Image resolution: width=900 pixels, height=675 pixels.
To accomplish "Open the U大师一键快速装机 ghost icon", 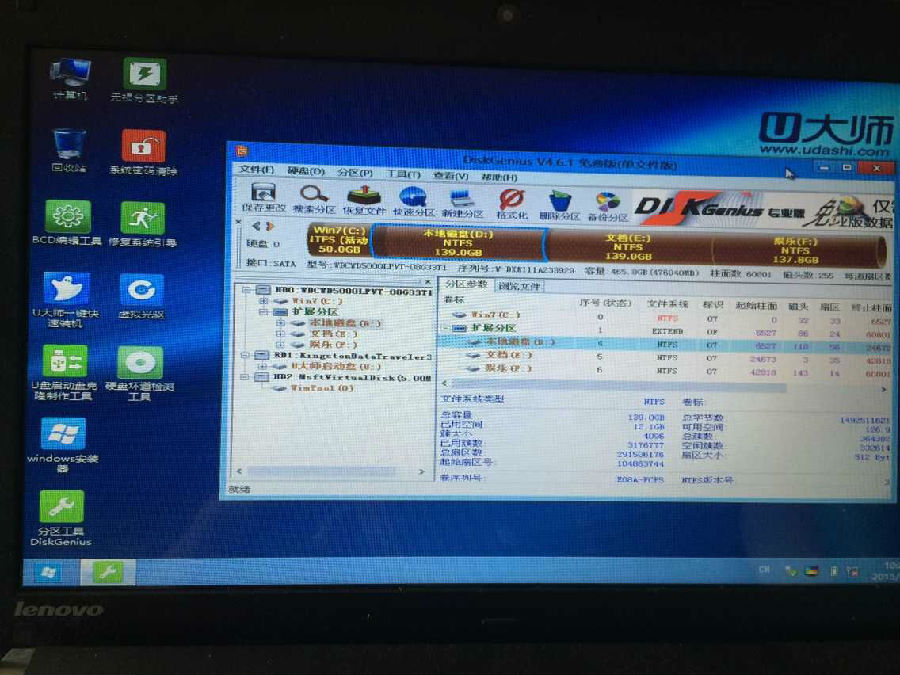I will point(65,299).
